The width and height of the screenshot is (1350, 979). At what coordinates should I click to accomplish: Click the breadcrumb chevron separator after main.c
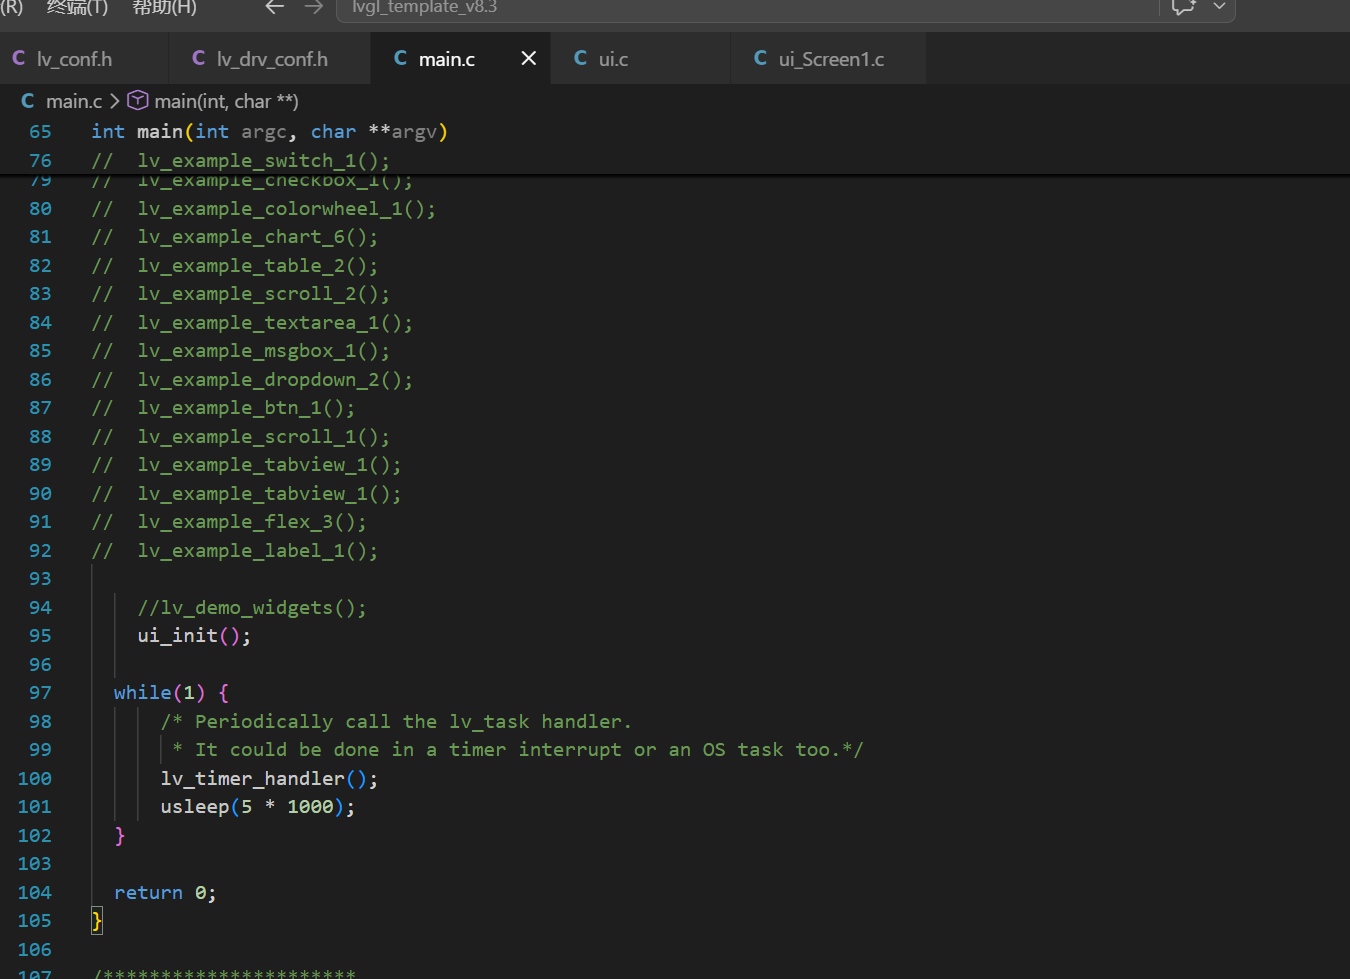coord(115,101)
